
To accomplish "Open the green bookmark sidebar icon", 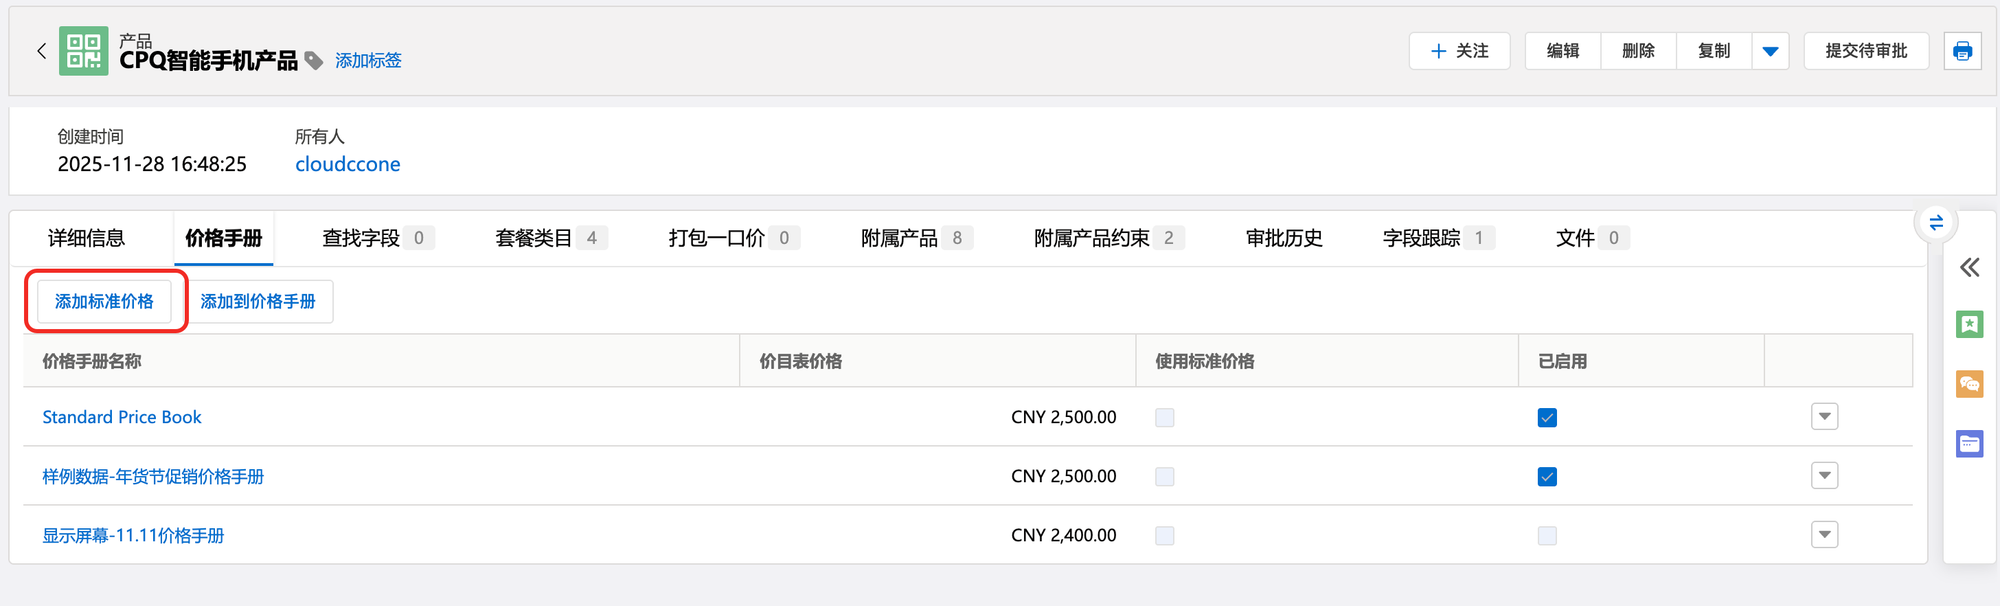I will [x=1969, y=324].
